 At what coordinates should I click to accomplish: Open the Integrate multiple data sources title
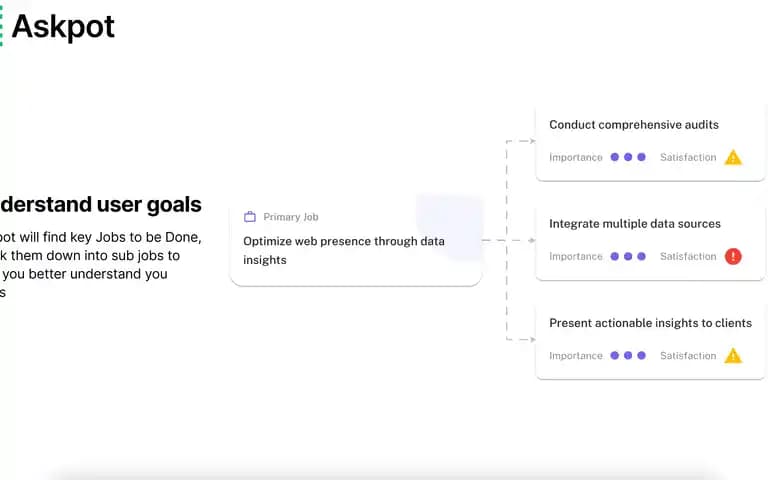coord(635,224)
